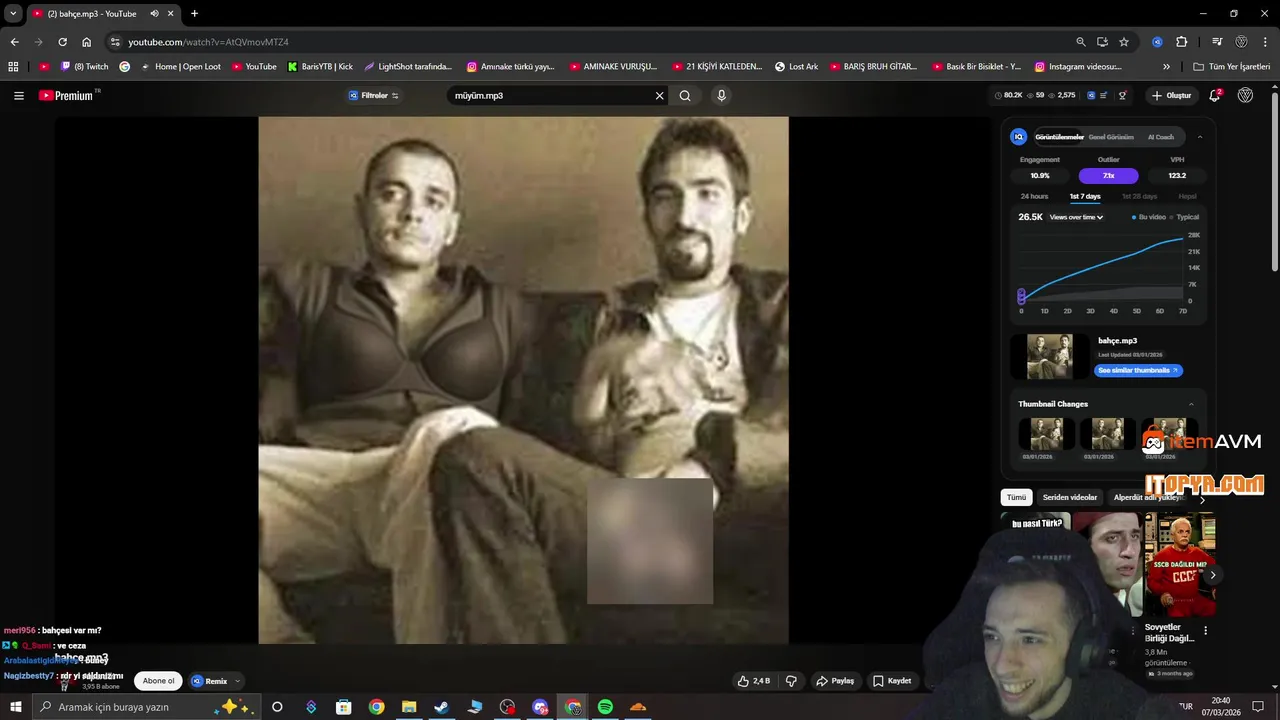
Task: Switch to AI Coach tab
Action: 1161,137
